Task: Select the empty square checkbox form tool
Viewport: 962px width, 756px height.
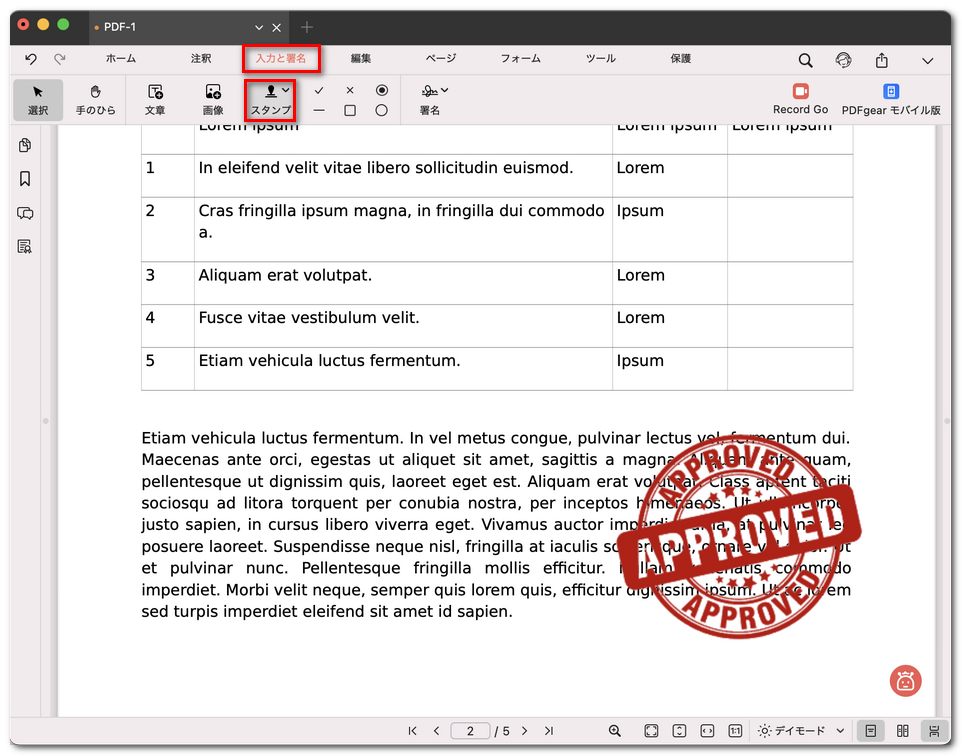Action: click(x=350, y=111)
